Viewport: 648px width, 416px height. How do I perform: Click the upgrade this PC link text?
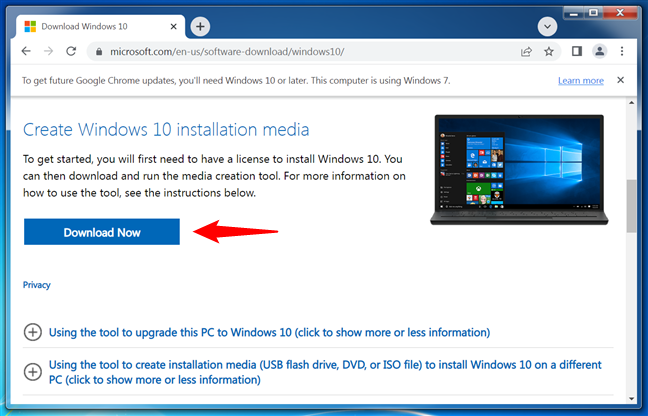click(x=269, y=333)
